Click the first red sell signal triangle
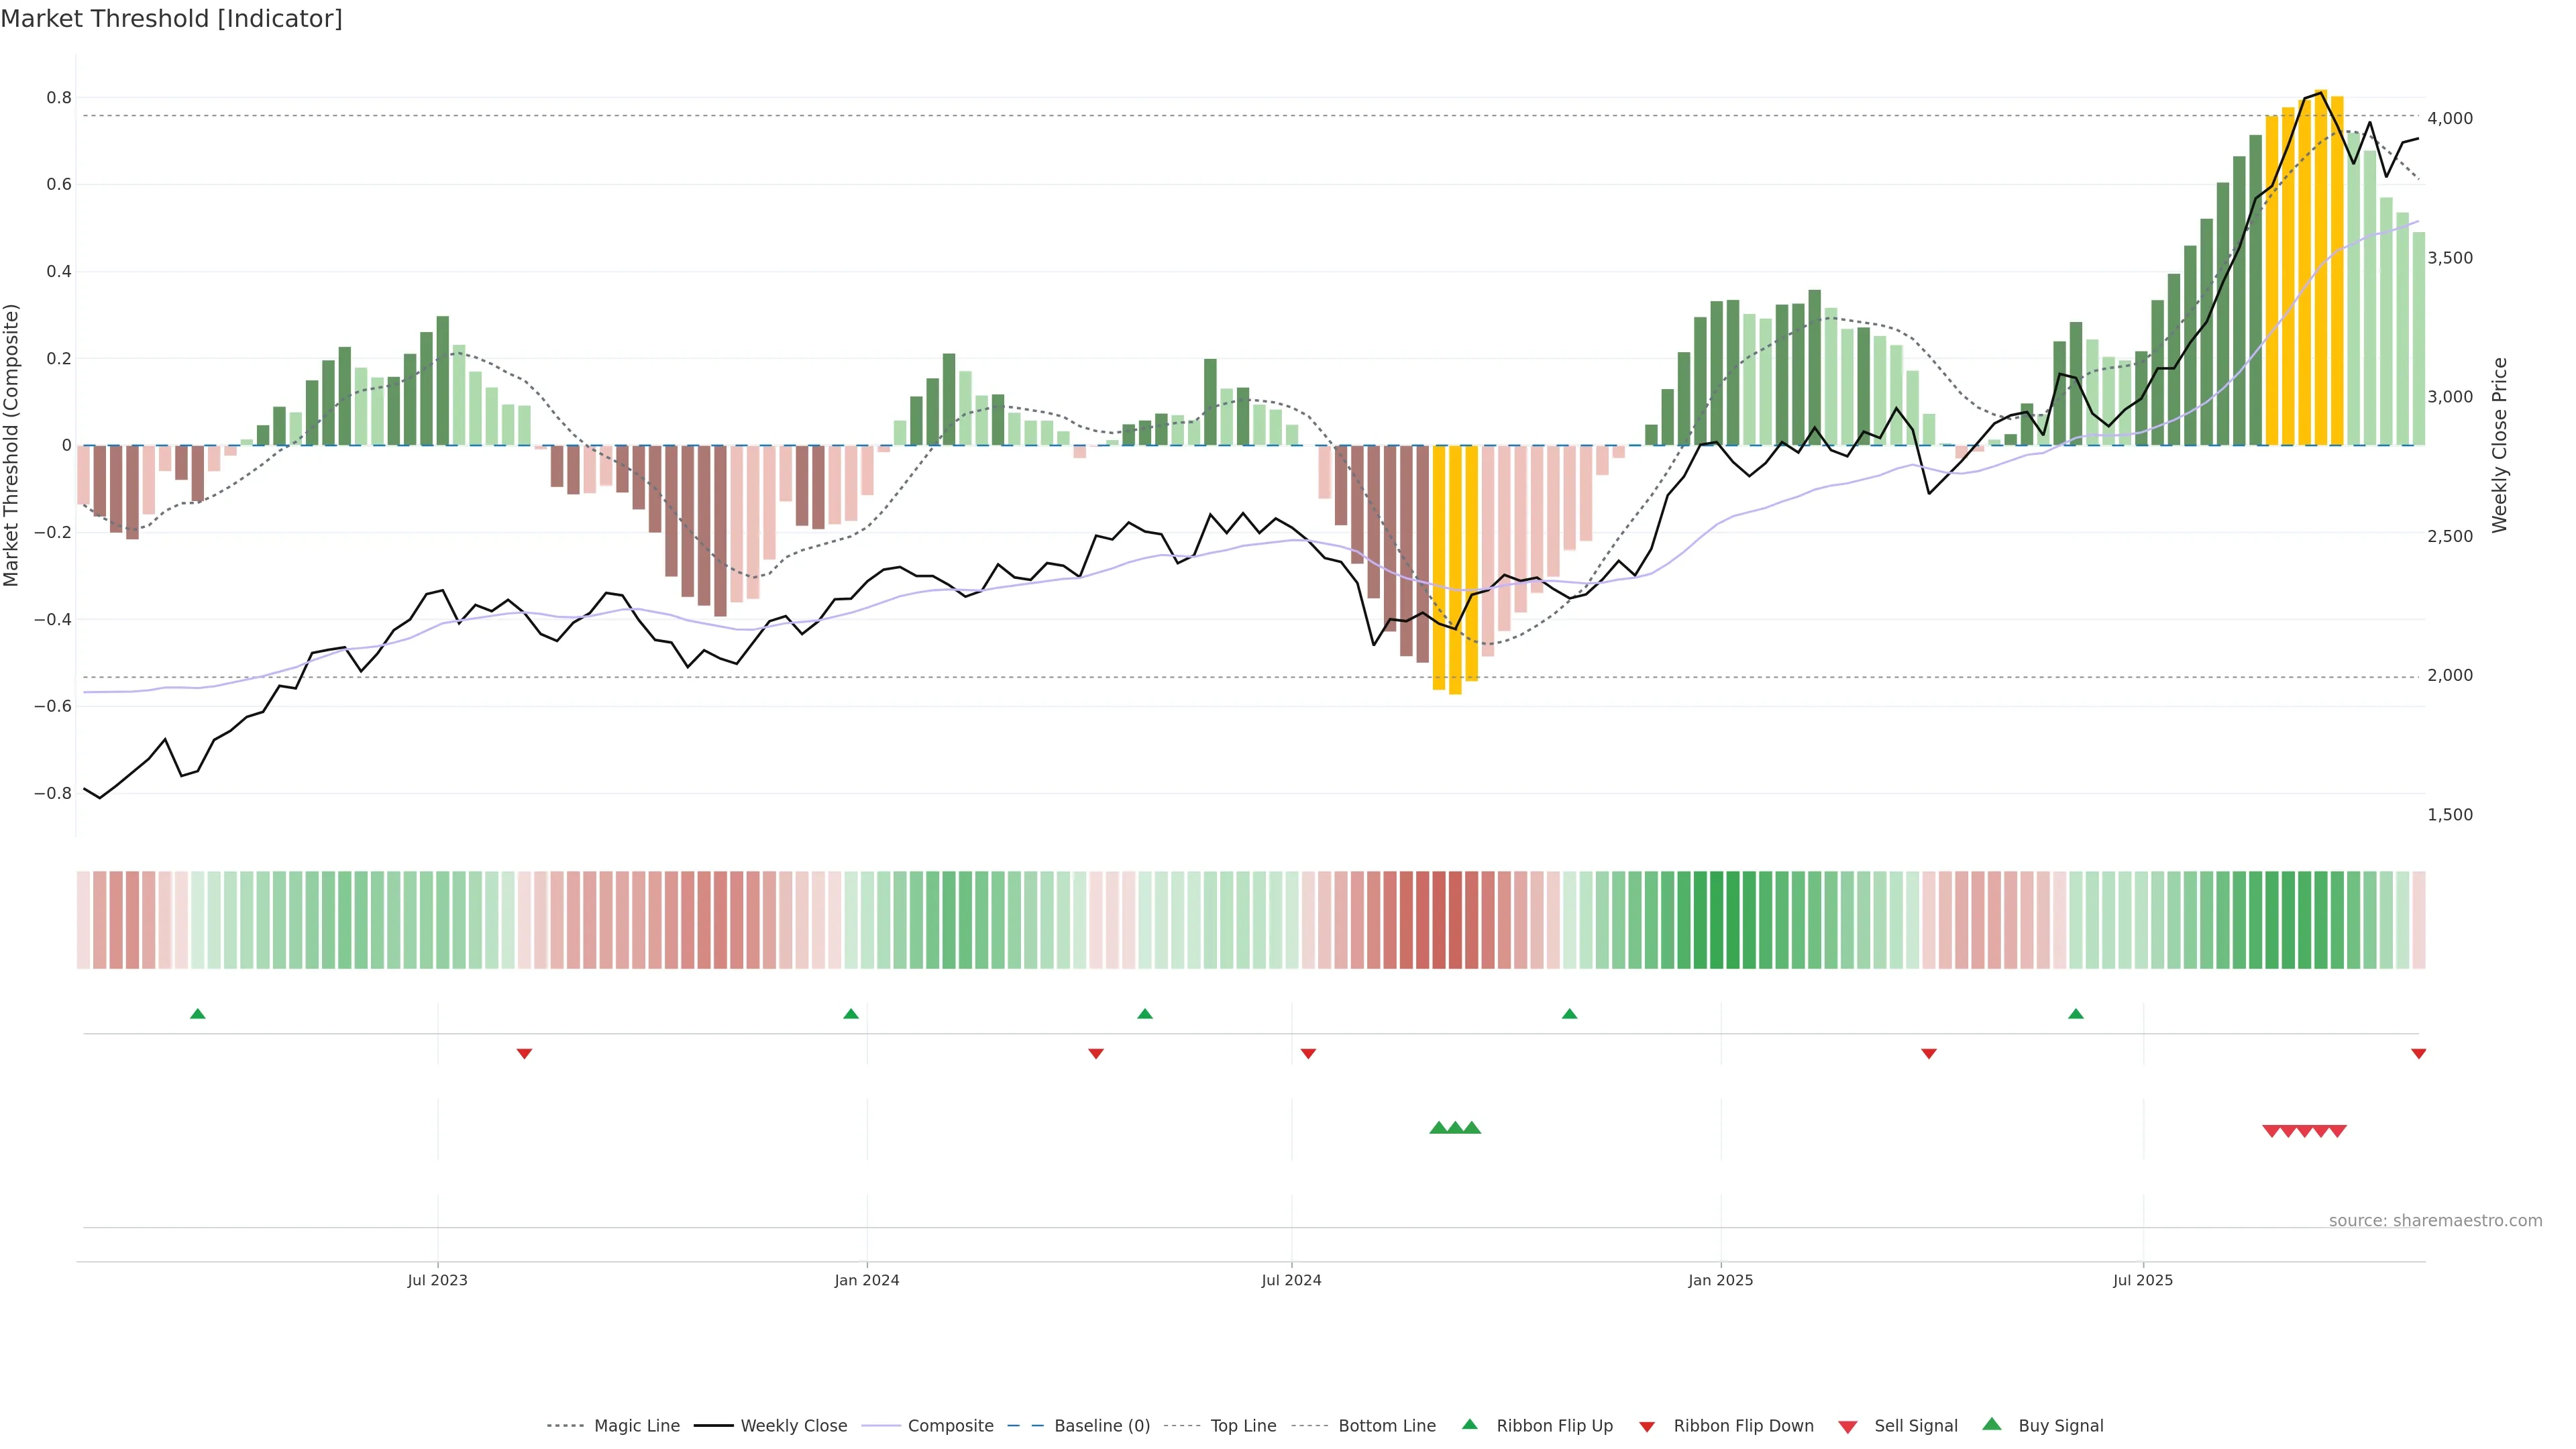This screenshot has height=1449, width=2576. point(2271,1131)
